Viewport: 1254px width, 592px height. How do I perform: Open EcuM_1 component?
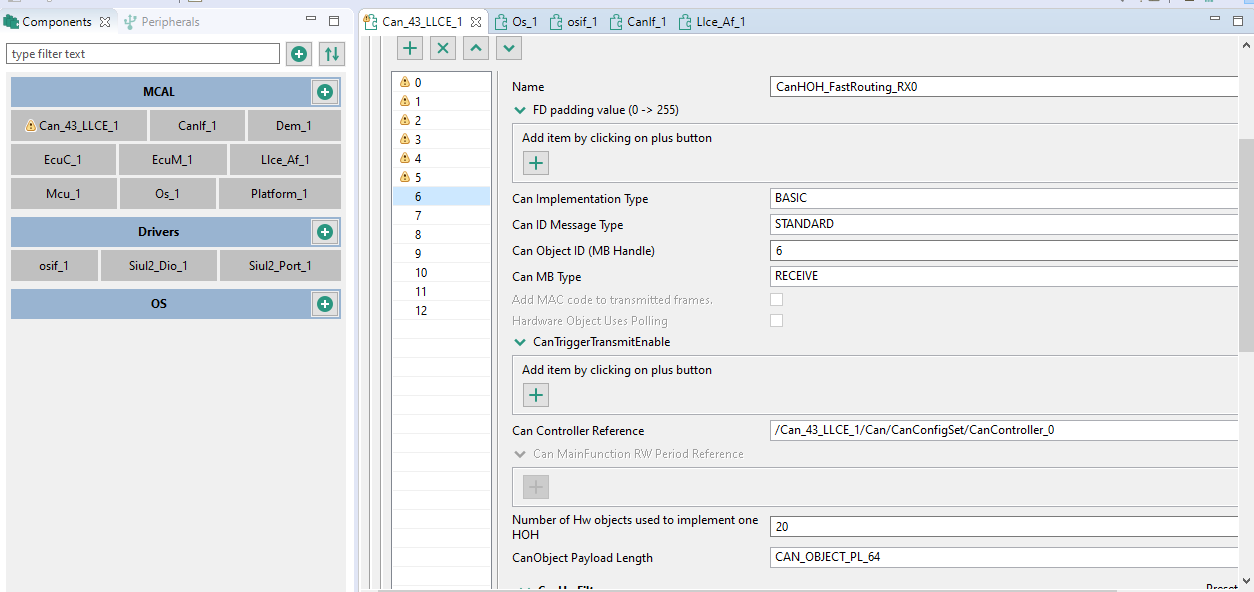click(173, 159)
